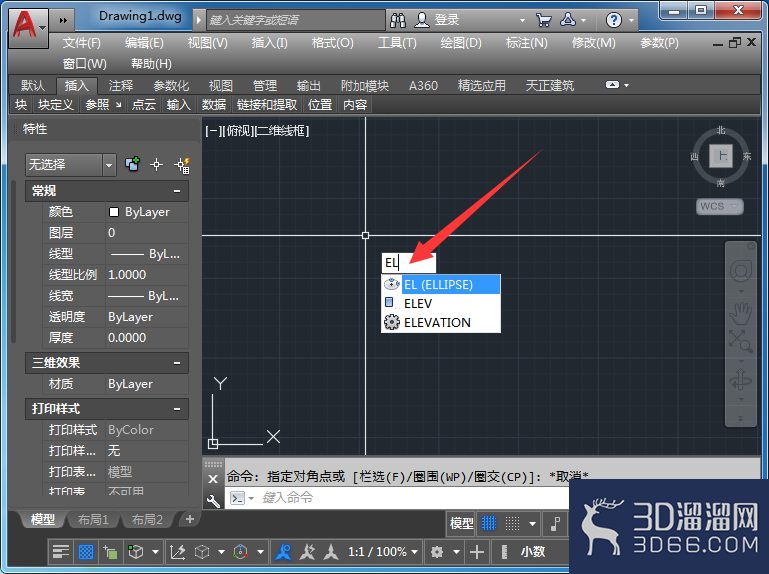Collapse the 常规 properties section
The image size is (769, 574).
coord(177,191)
